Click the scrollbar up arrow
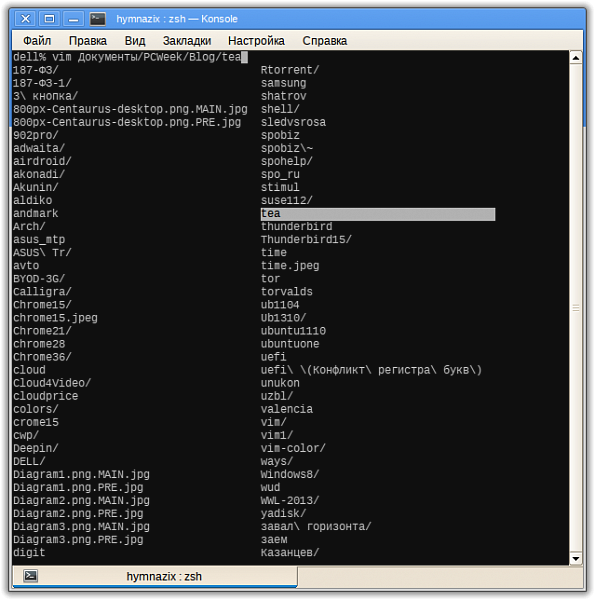 [x=575, y=58]
